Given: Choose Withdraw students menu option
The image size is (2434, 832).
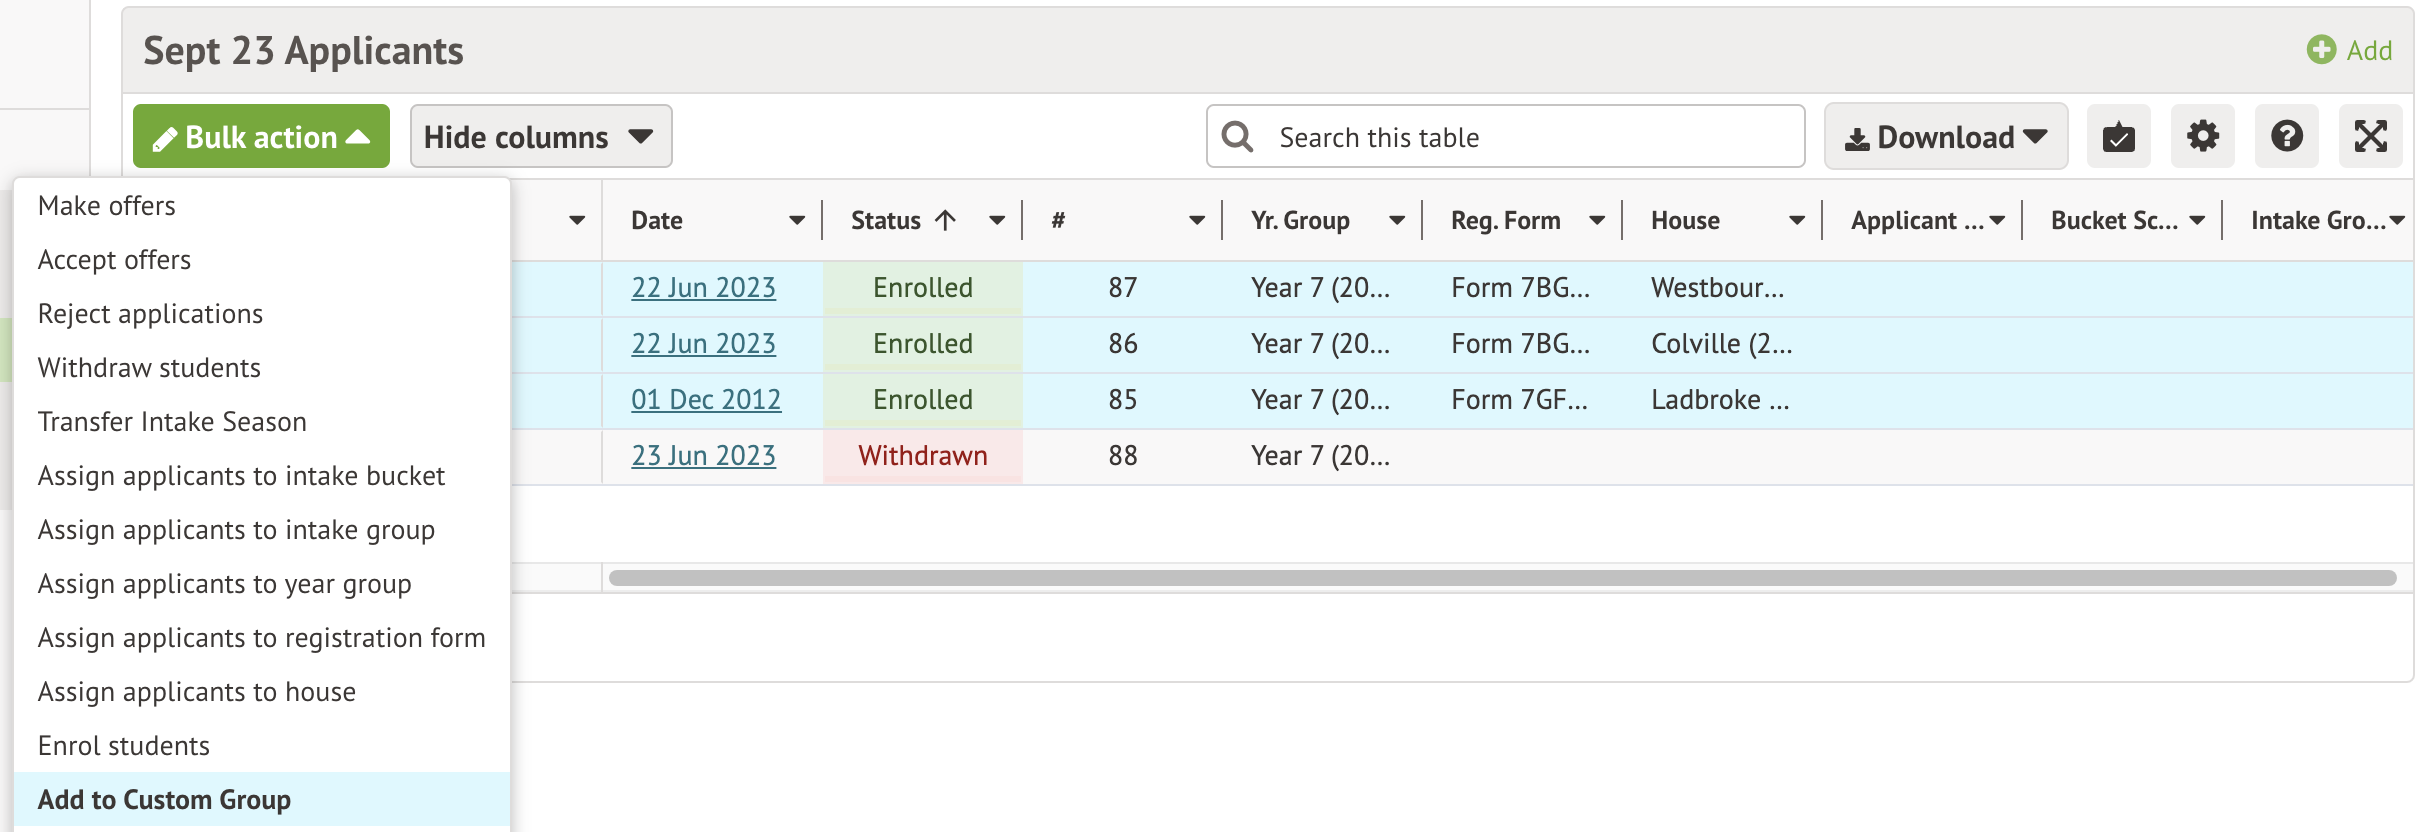Looking at the screenshot, I should tap(149, 368).
